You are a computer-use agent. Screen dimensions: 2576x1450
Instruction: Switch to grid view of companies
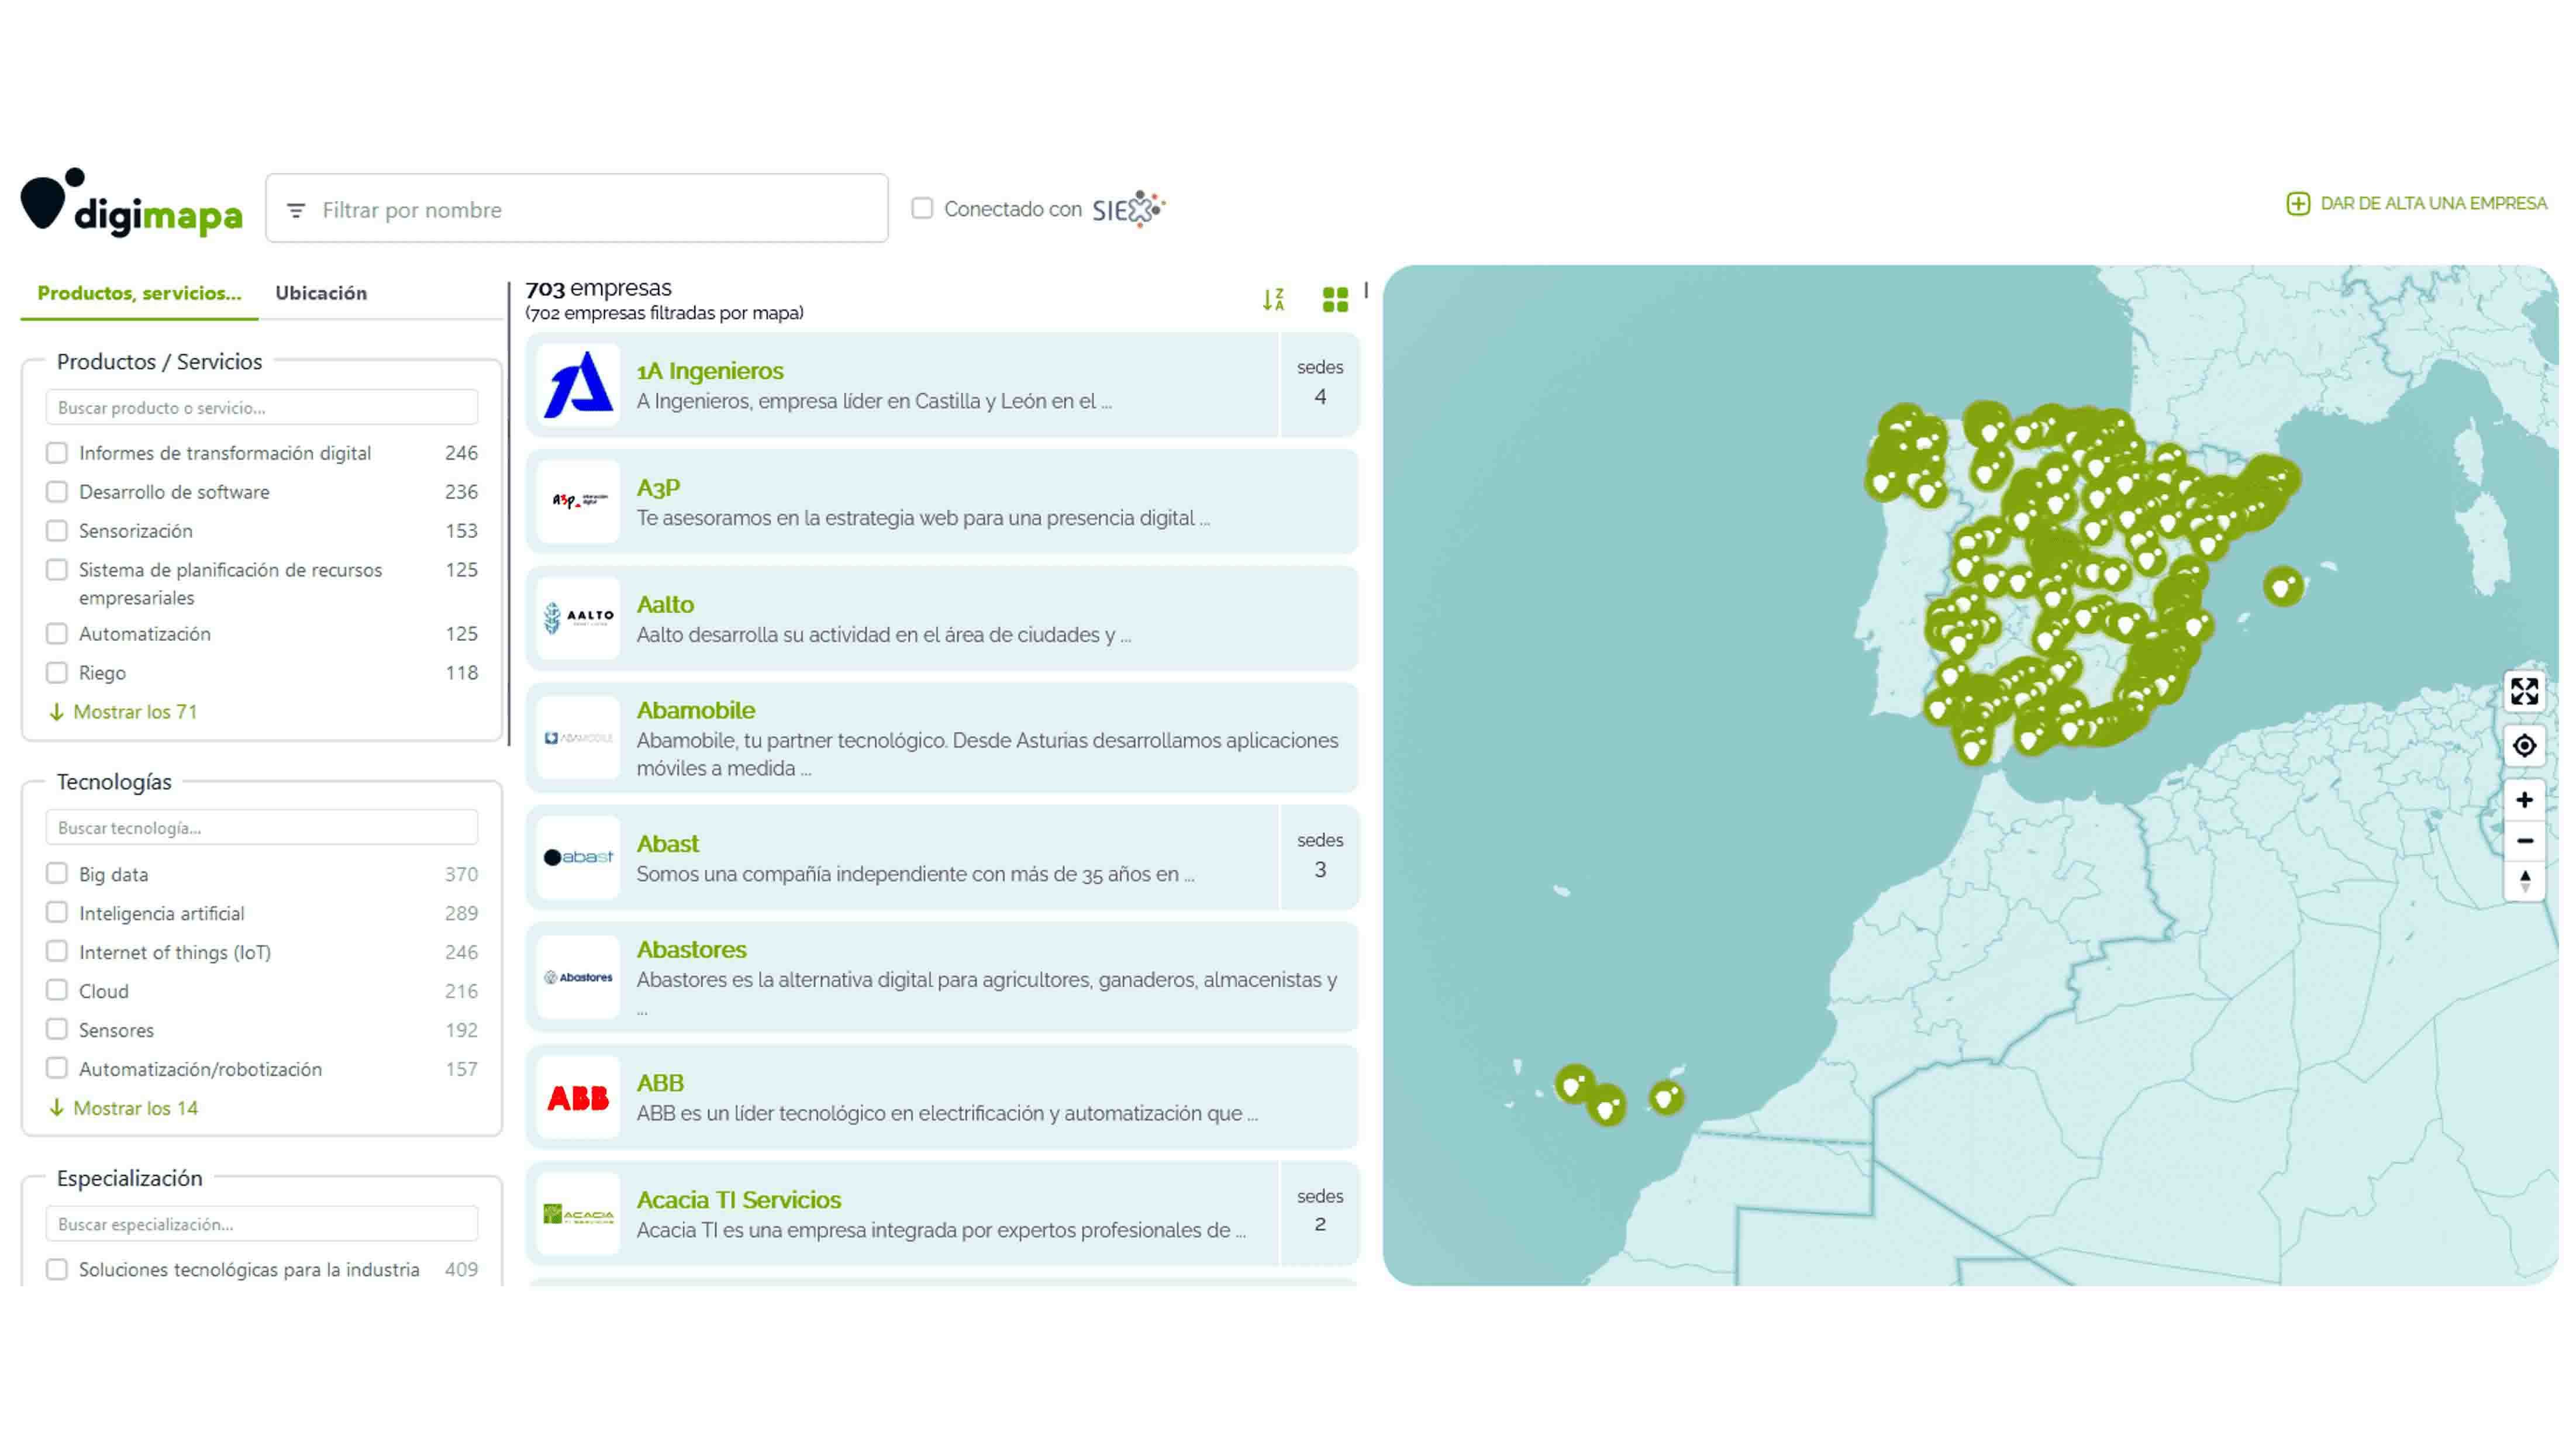(1335, 299)
